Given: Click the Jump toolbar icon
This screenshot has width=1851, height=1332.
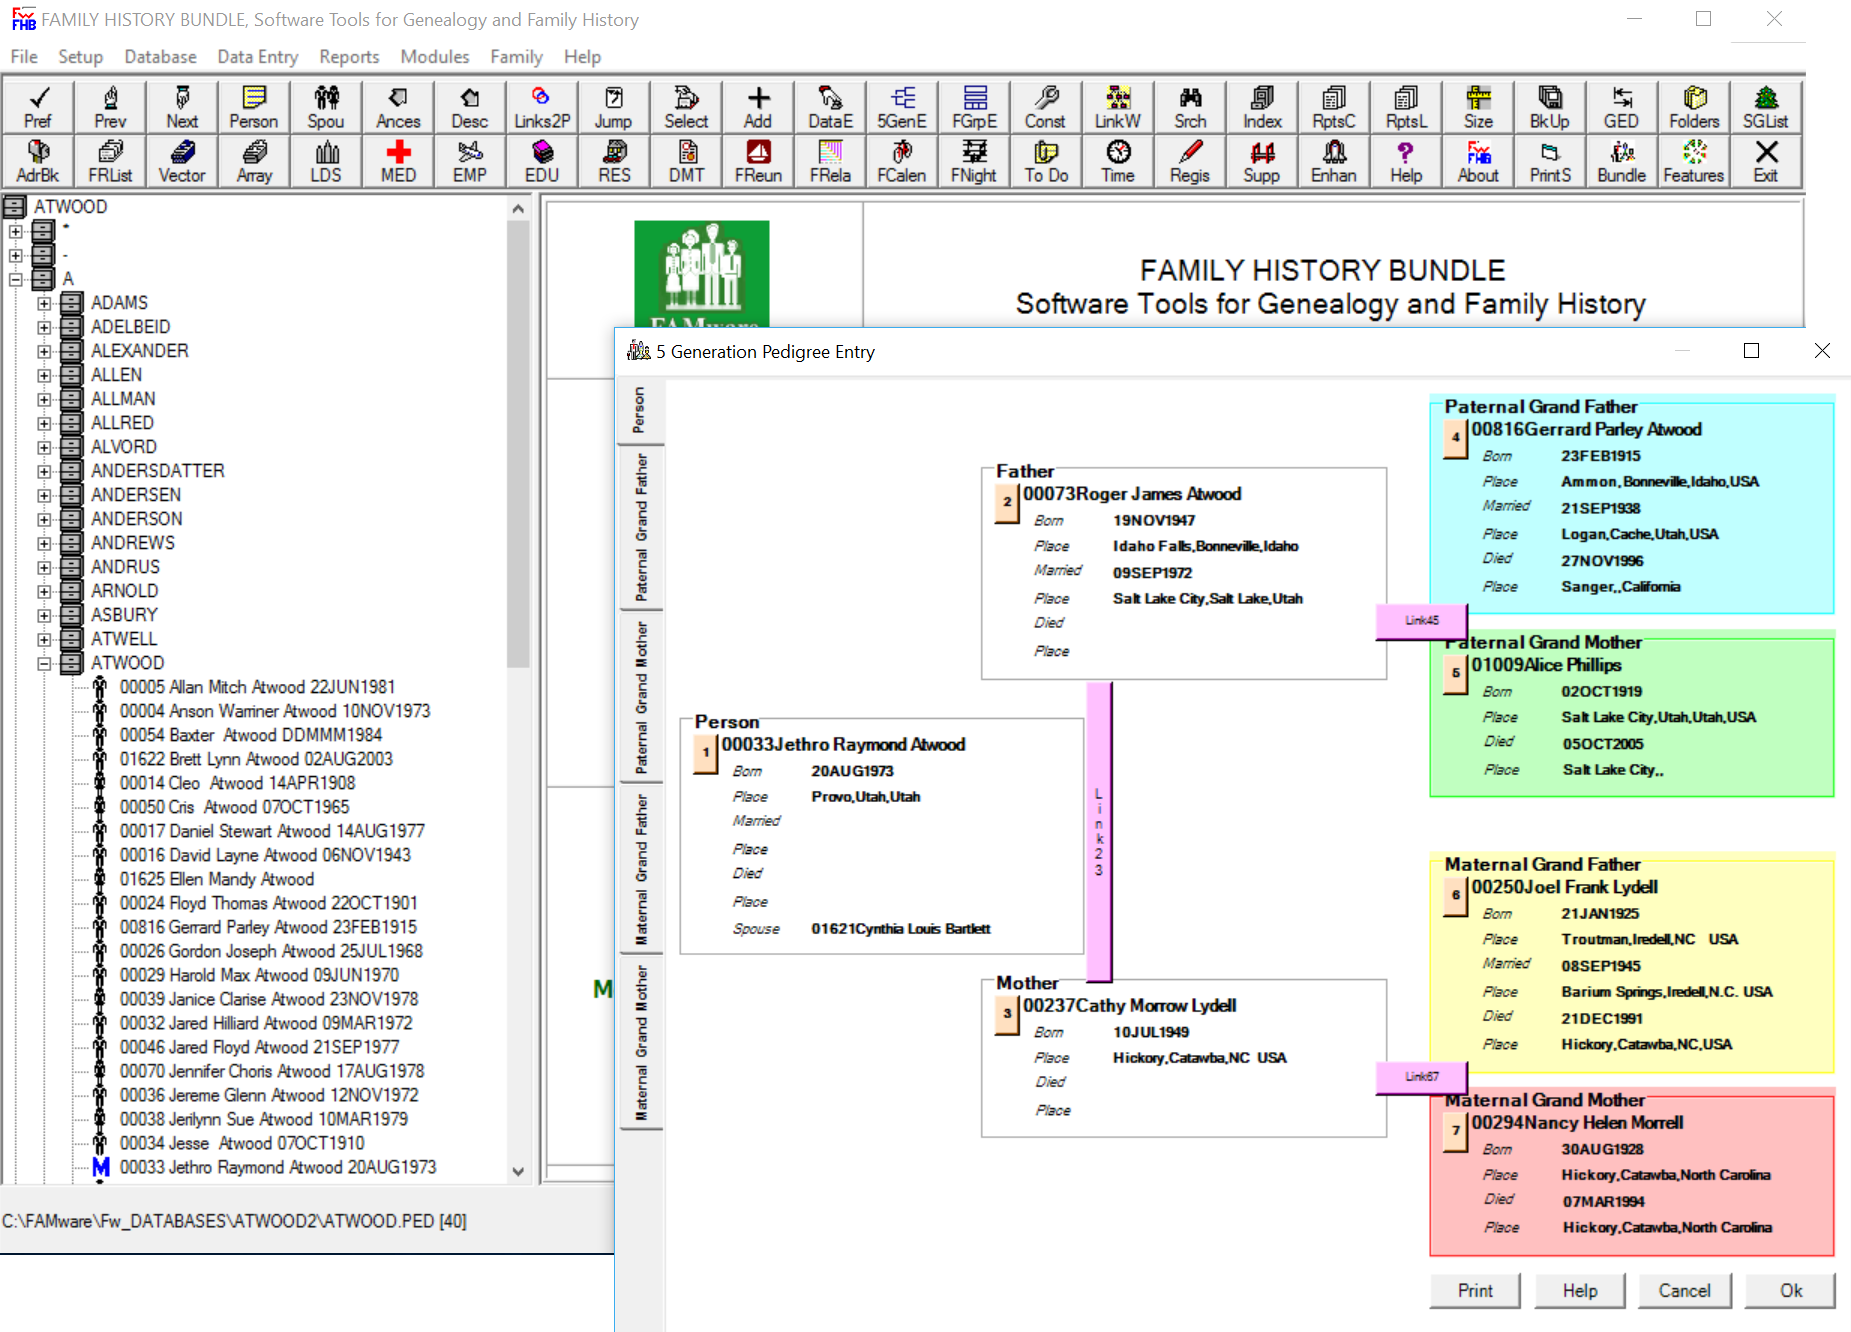Looking at the screenshot, I should (614, 107).
